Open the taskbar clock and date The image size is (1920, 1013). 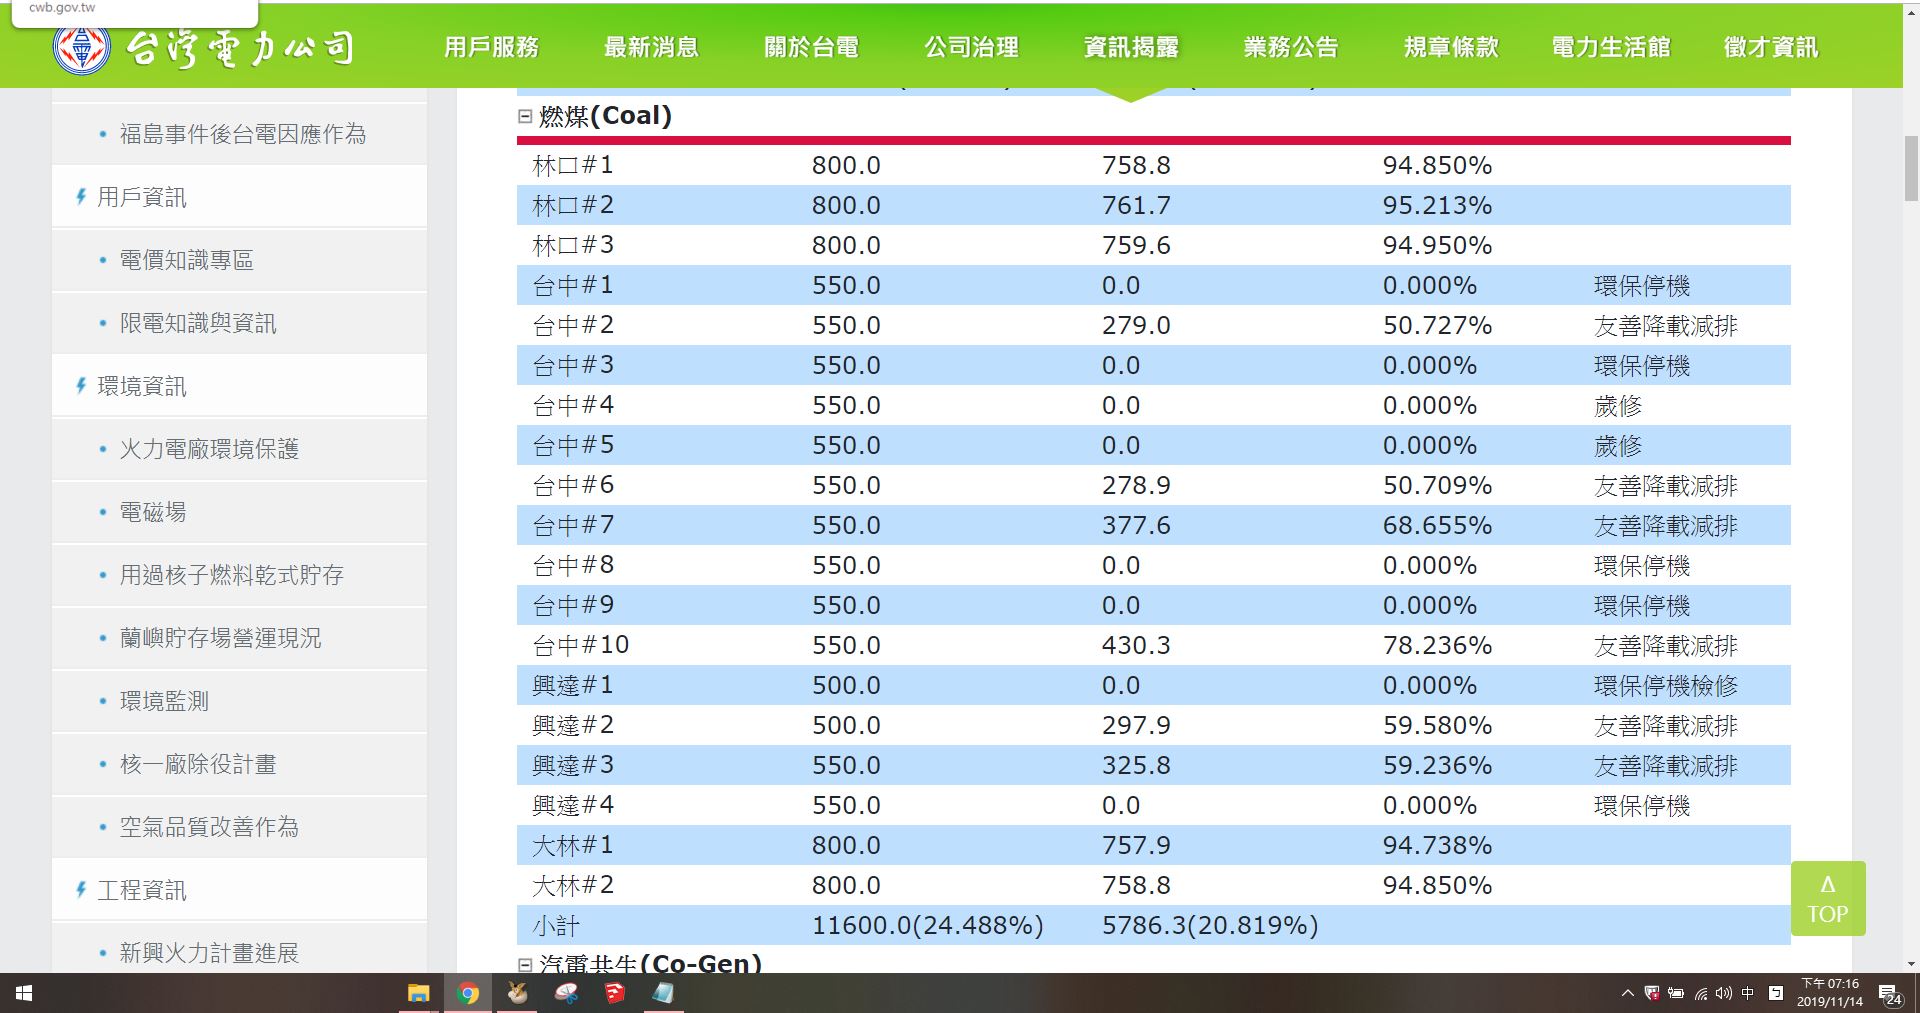click(1830, 993)
